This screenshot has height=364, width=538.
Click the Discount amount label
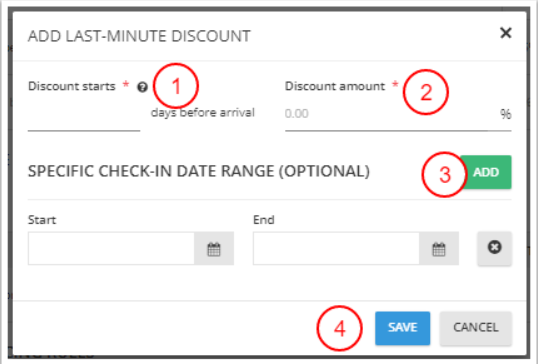[x=335, y=86]
